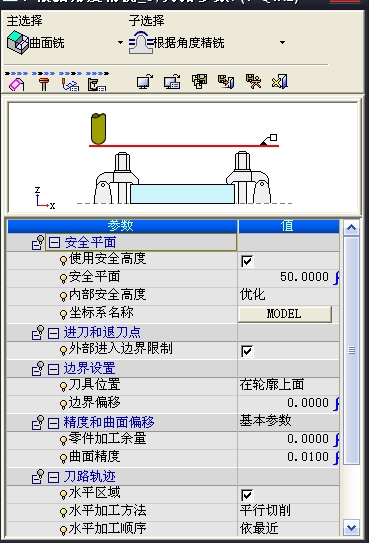Collapse the 精度和曲面偏移 group

tap(53, 423)
